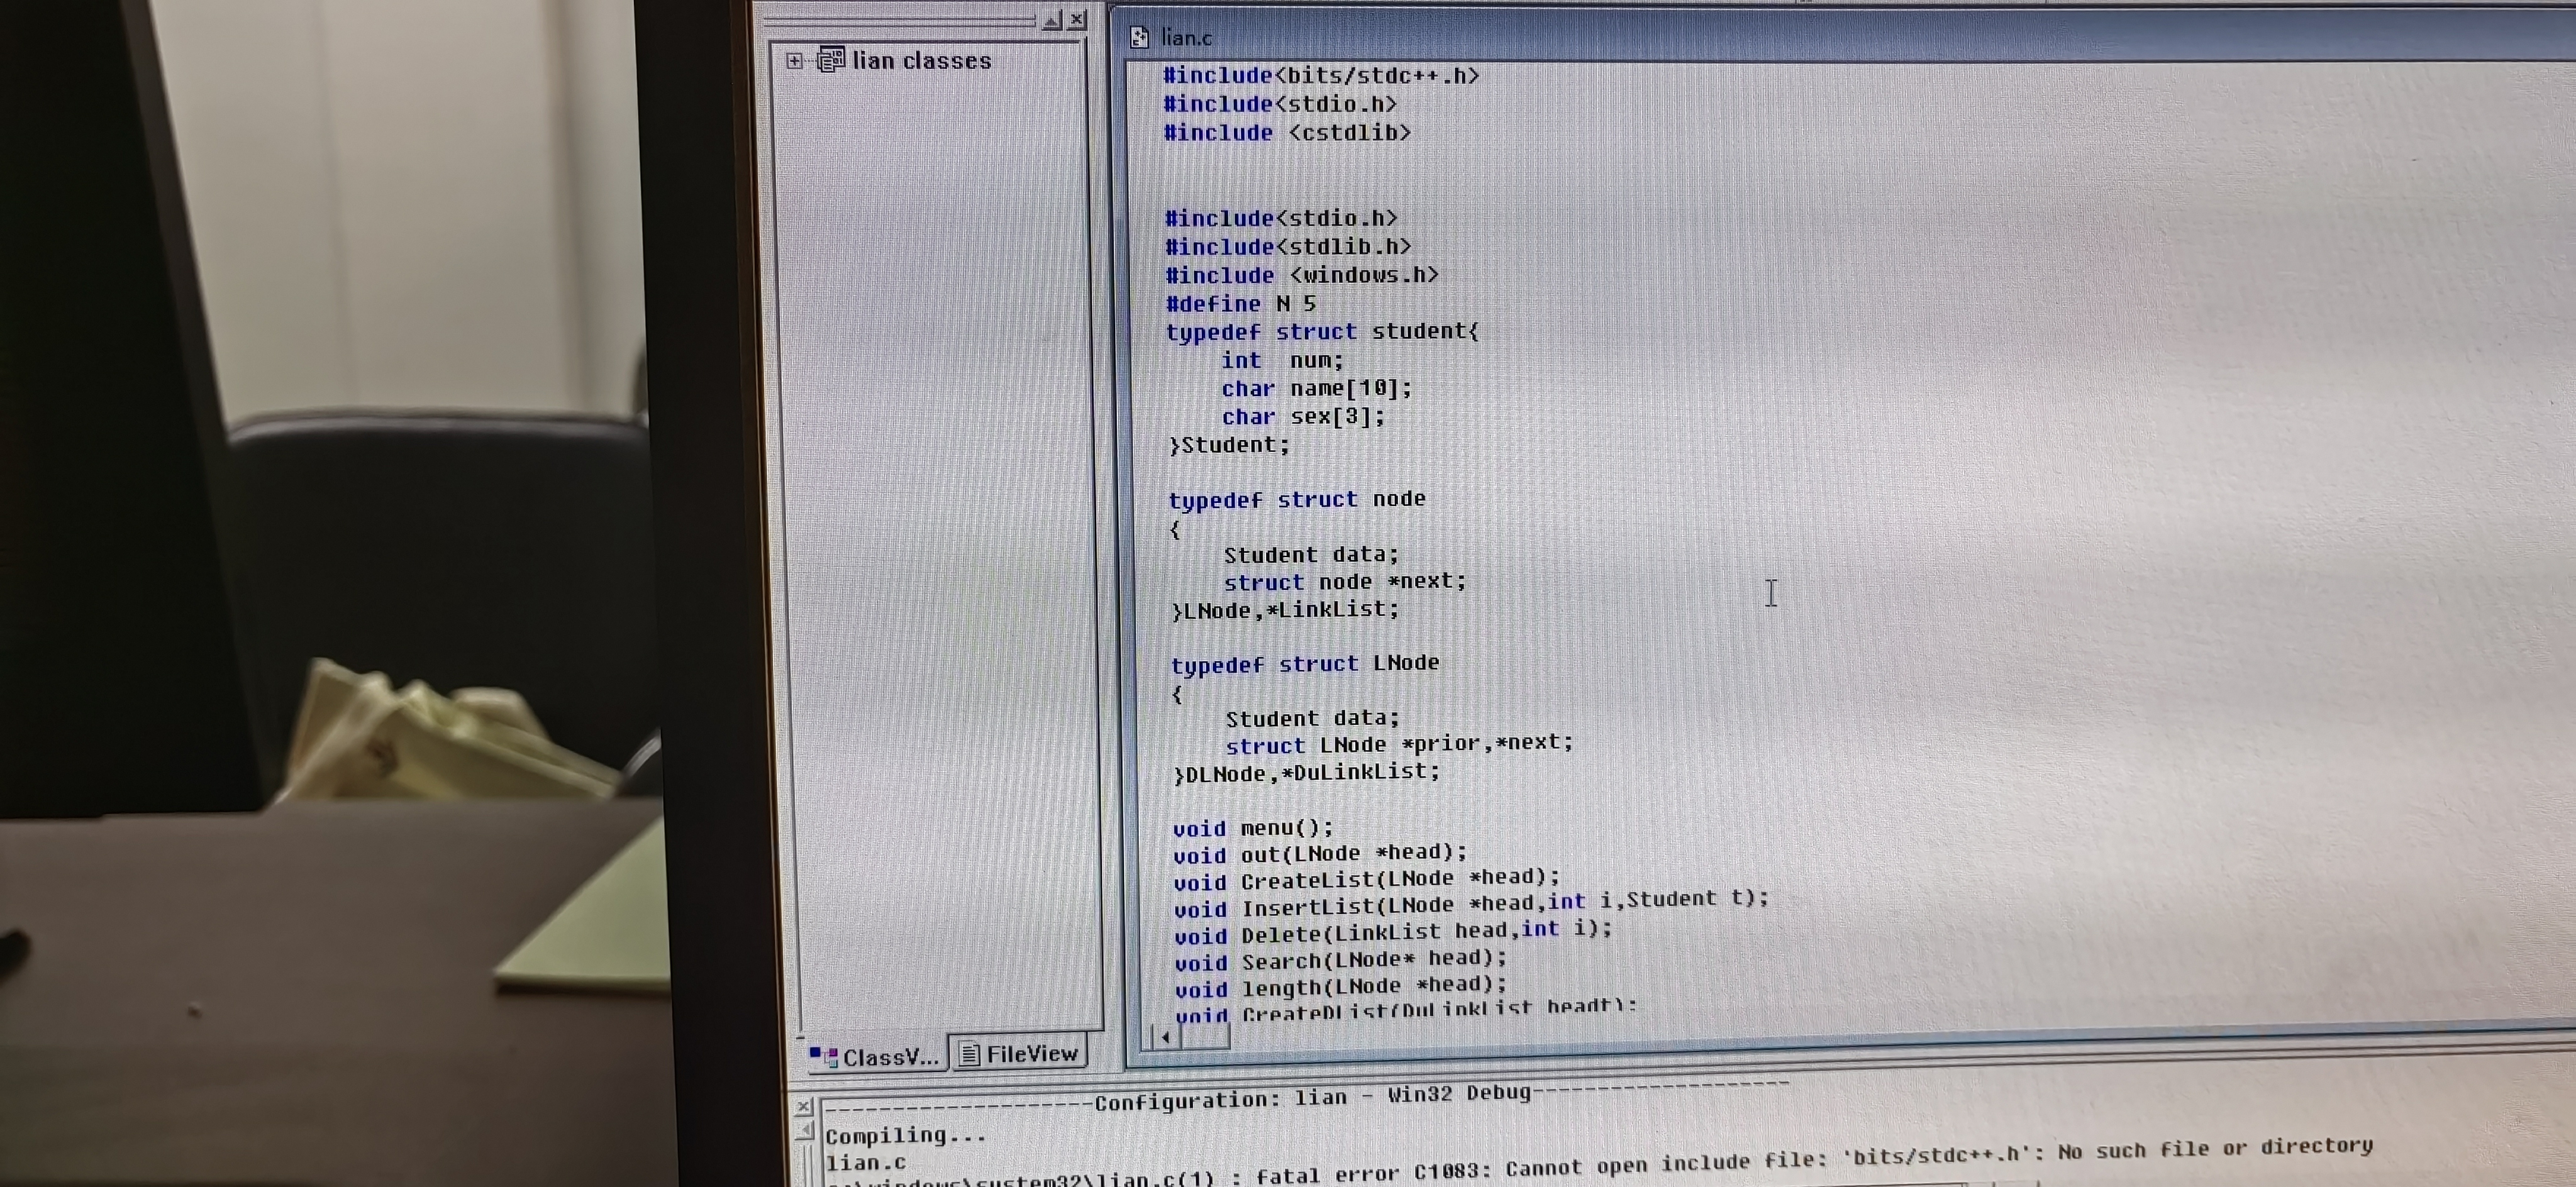The image size is (2576, 1187).
Task: Click the }DLNode,*DuLinkList; line
Action: coord(1306,773)
